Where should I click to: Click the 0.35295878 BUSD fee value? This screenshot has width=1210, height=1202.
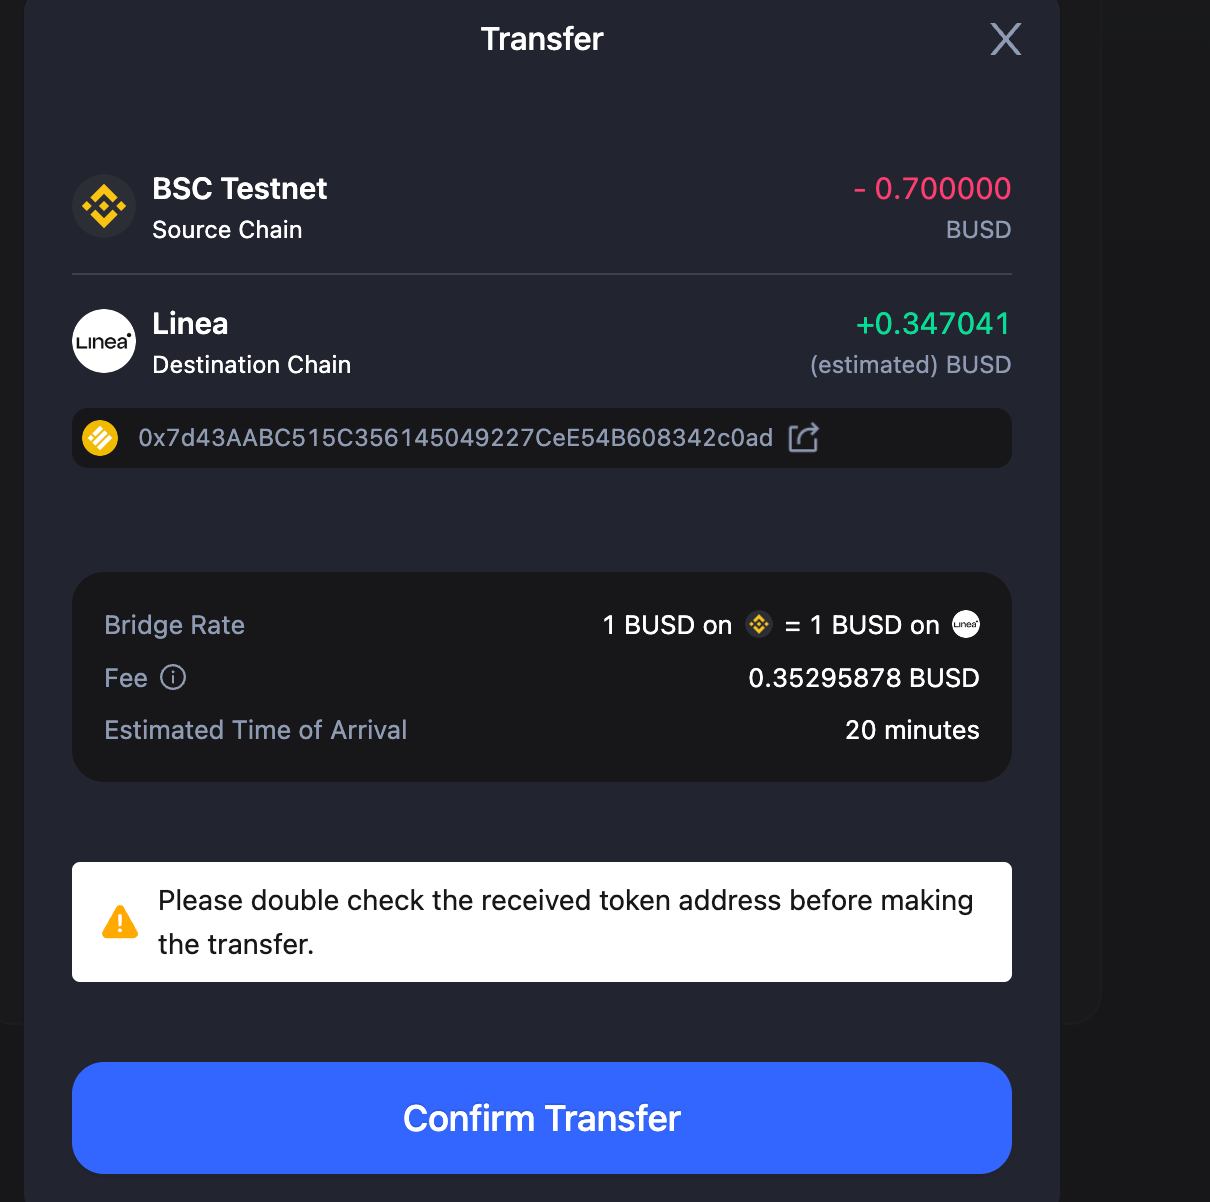(864, 678)
